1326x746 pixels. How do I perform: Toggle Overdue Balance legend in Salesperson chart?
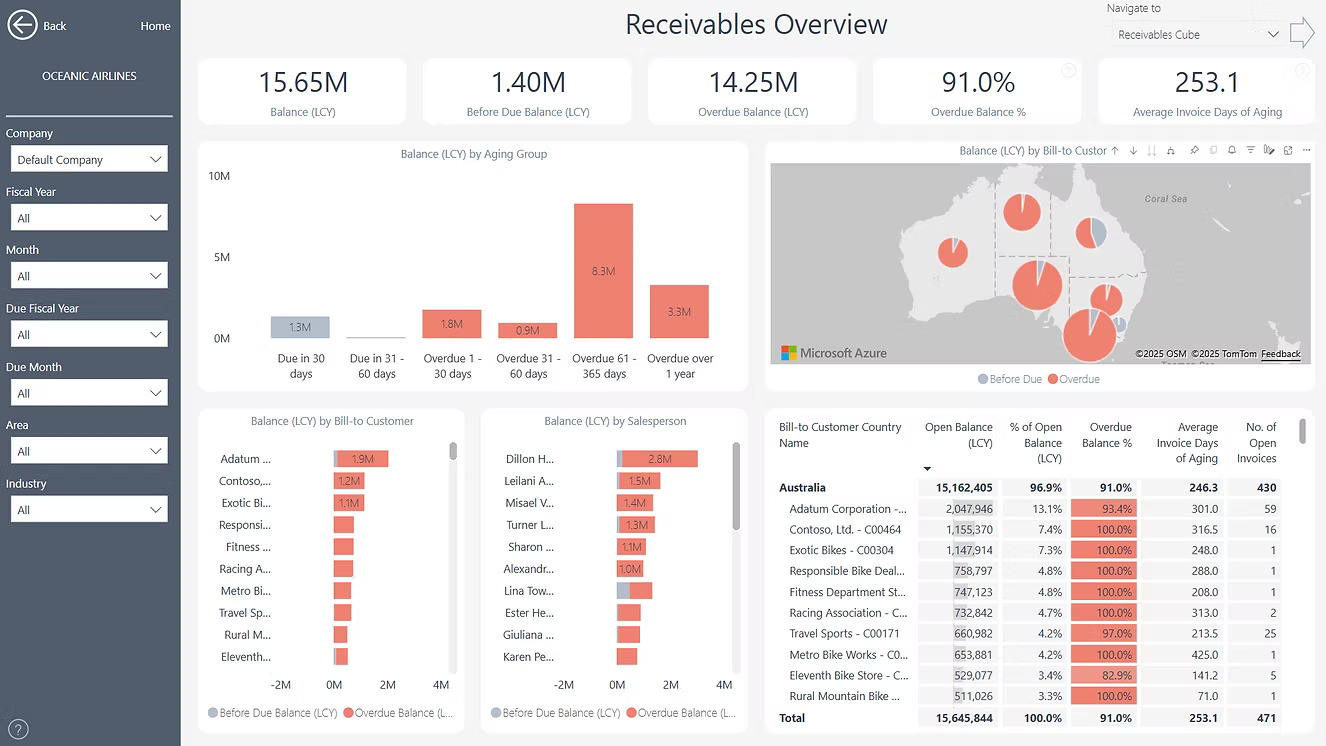tap(685, 713)
